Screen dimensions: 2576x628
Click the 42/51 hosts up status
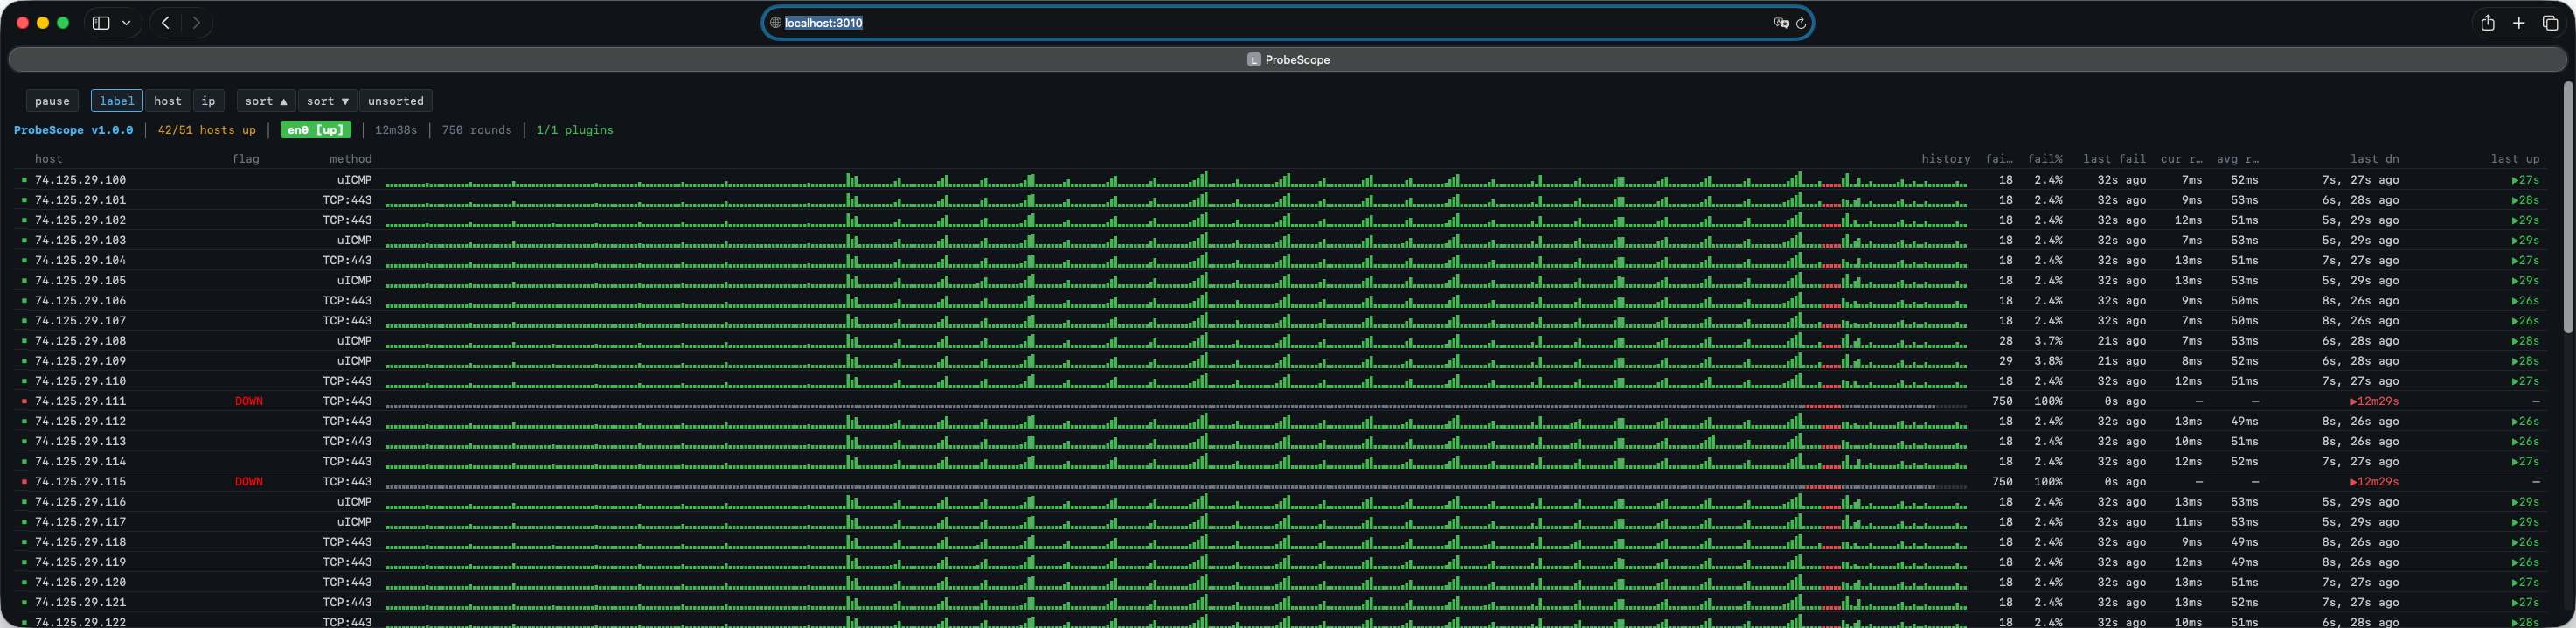(x=207, y=130)
